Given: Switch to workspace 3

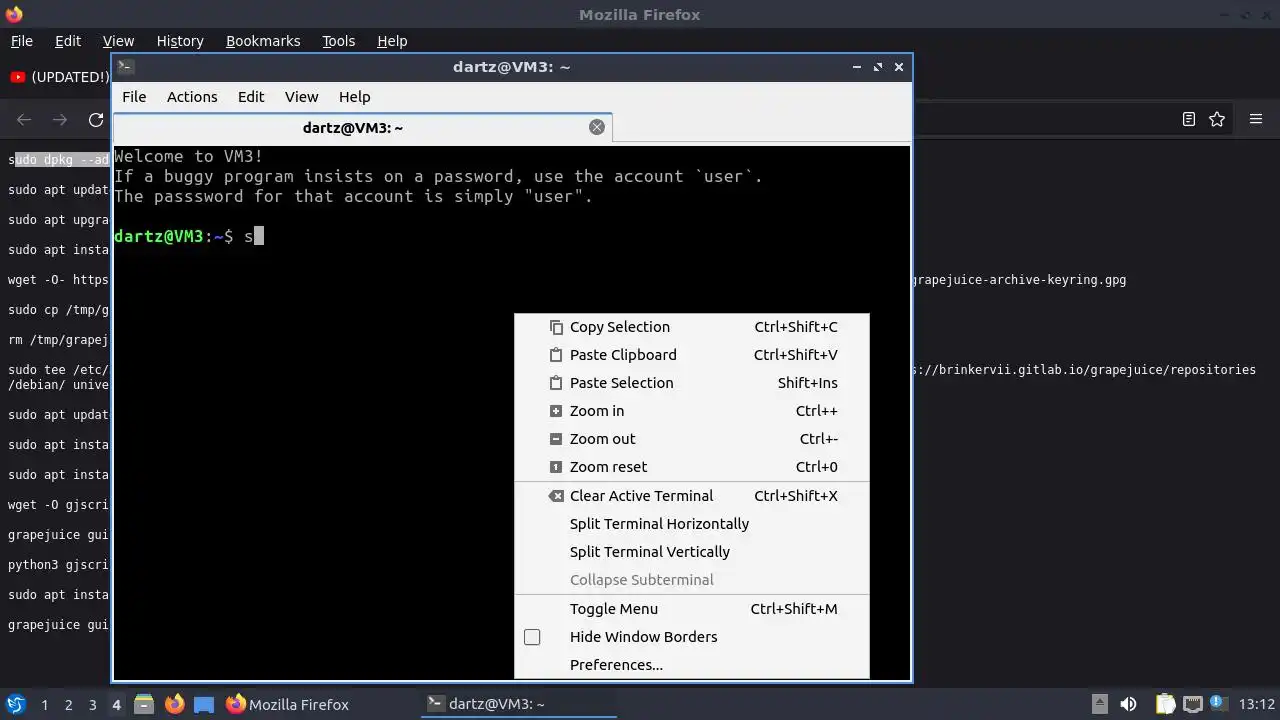Looking at the screenshot, I should [92, 705].
